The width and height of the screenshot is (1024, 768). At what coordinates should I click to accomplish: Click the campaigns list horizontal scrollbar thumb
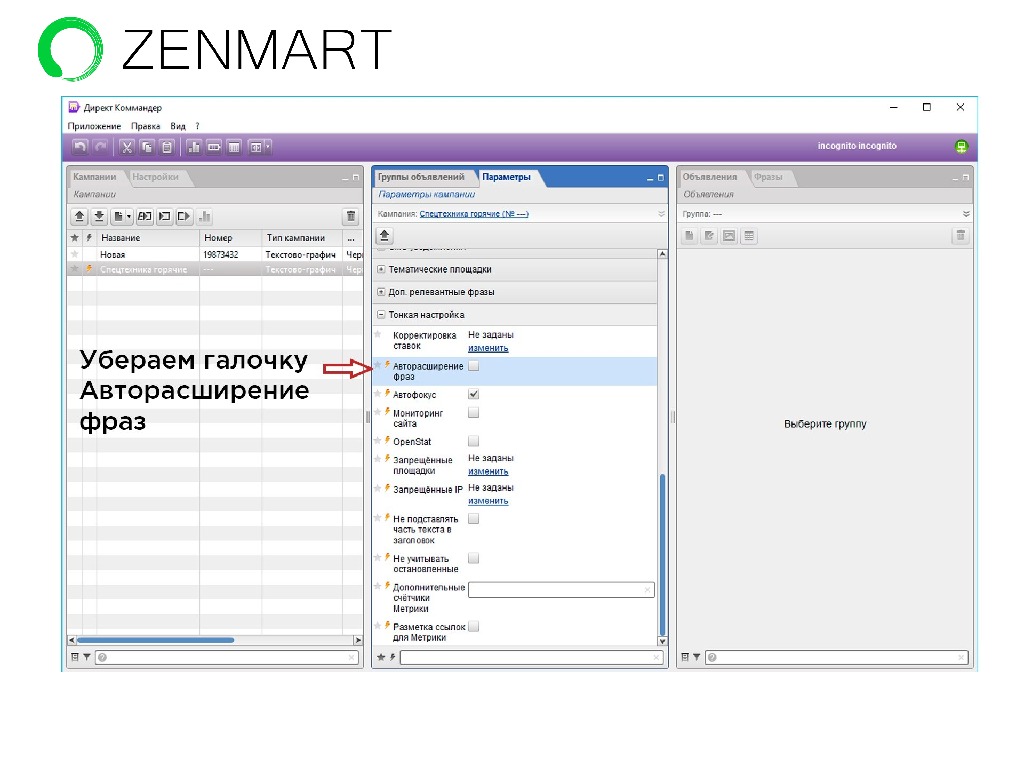155,640
